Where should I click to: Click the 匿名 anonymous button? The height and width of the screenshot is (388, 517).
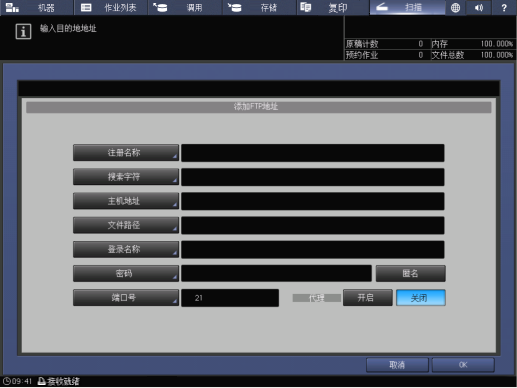411,273
